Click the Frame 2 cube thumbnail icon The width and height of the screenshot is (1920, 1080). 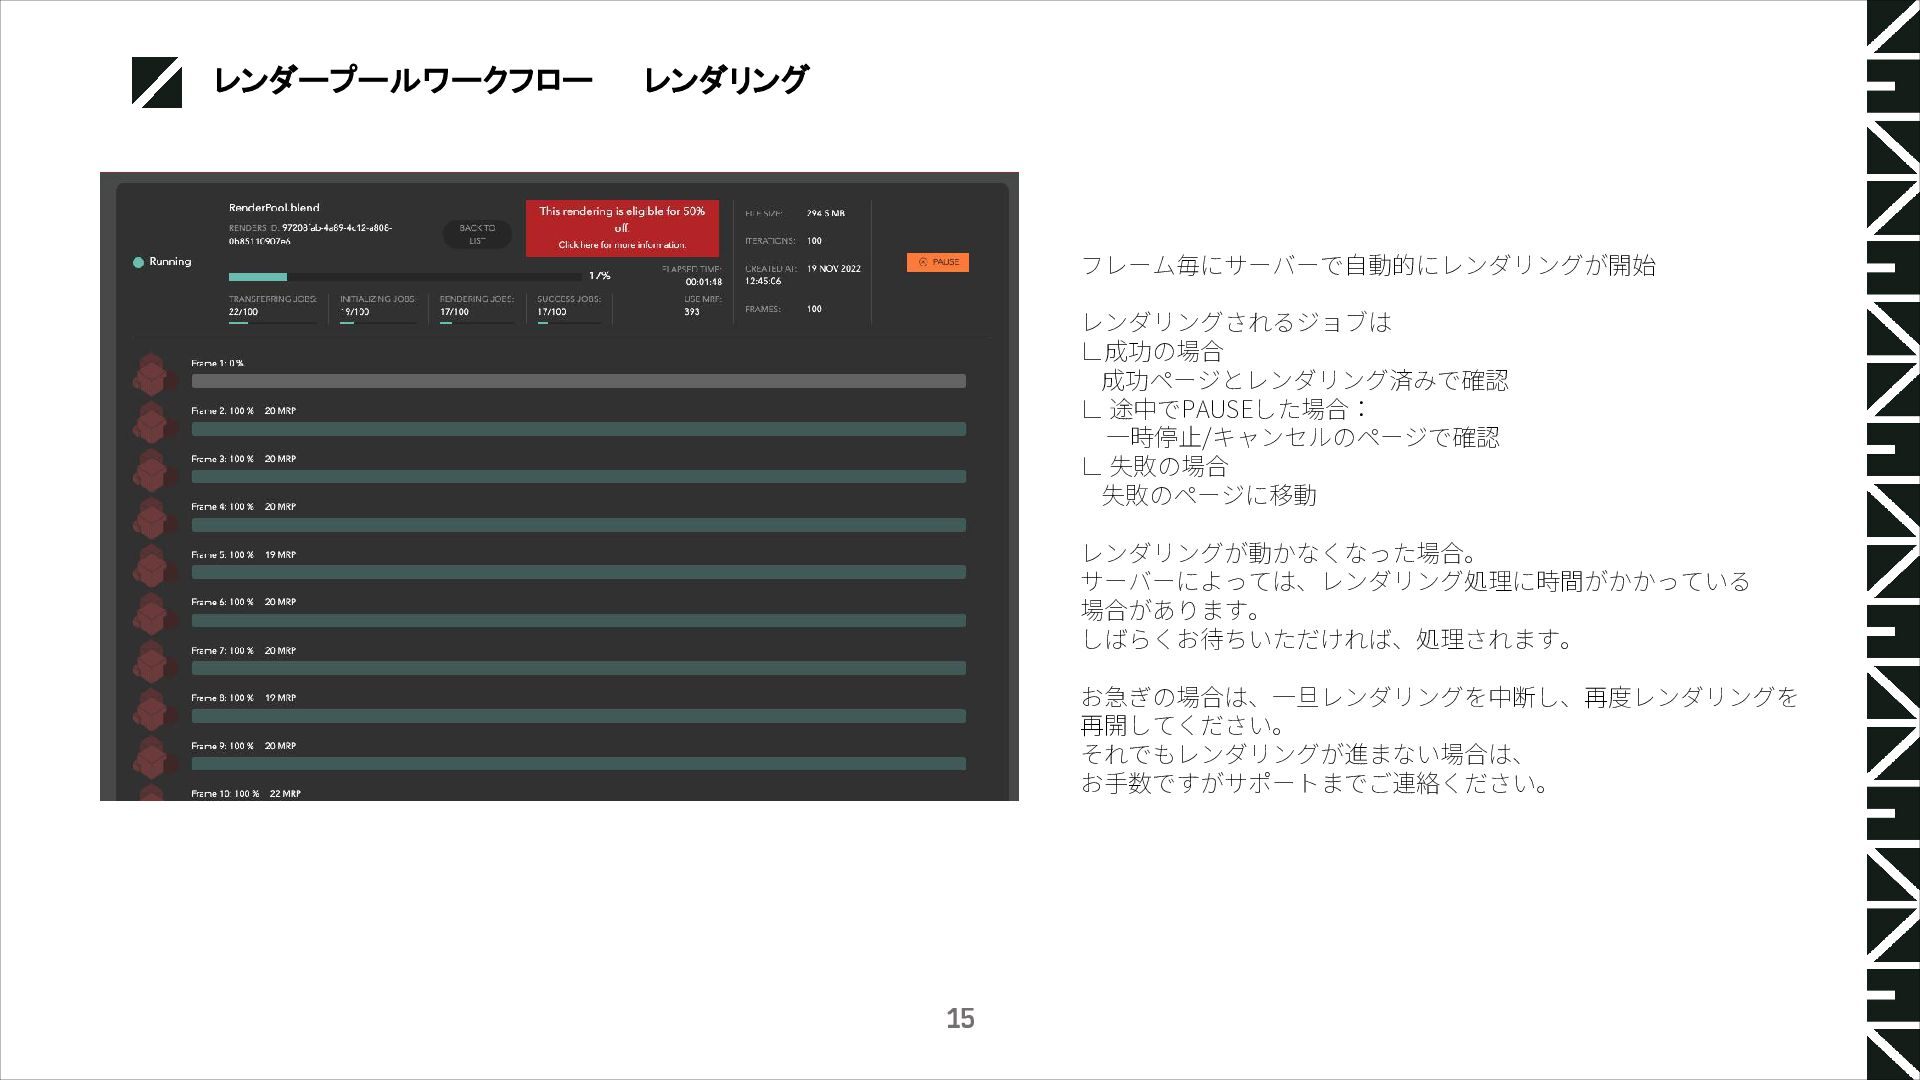pos(151,423)
